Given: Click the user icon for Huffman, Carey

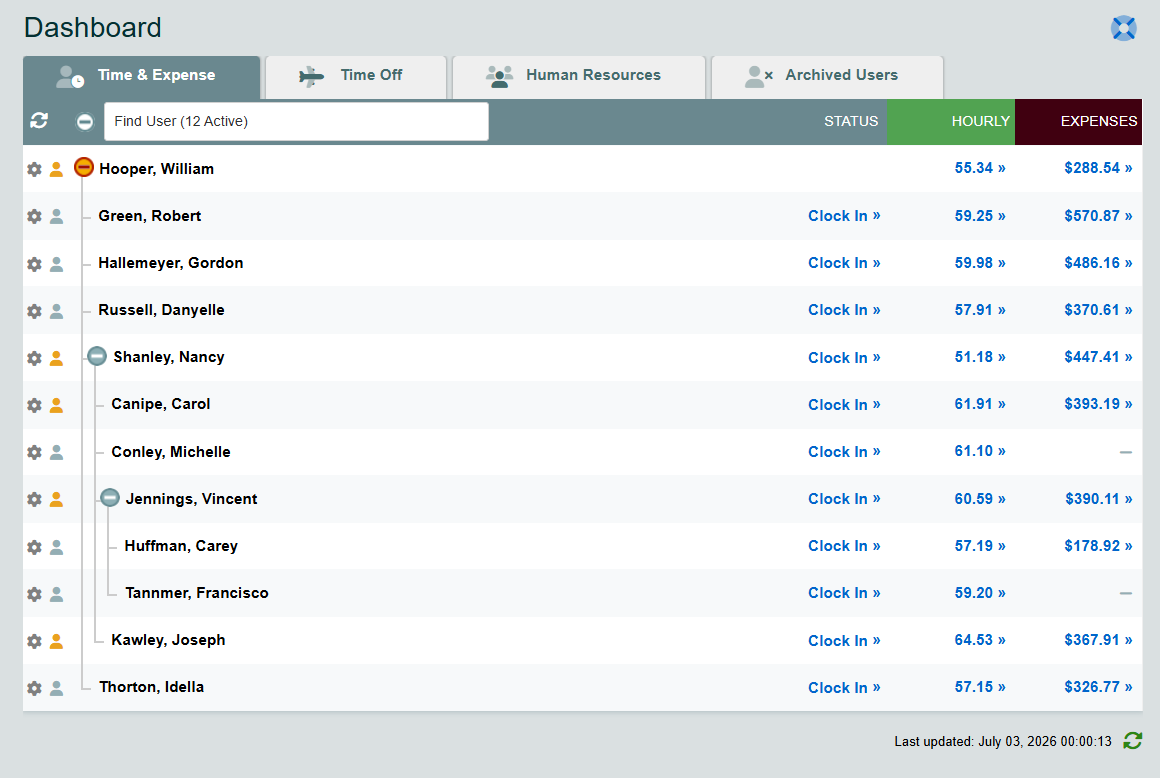Looking at the screenshot, I should (56, 547).
